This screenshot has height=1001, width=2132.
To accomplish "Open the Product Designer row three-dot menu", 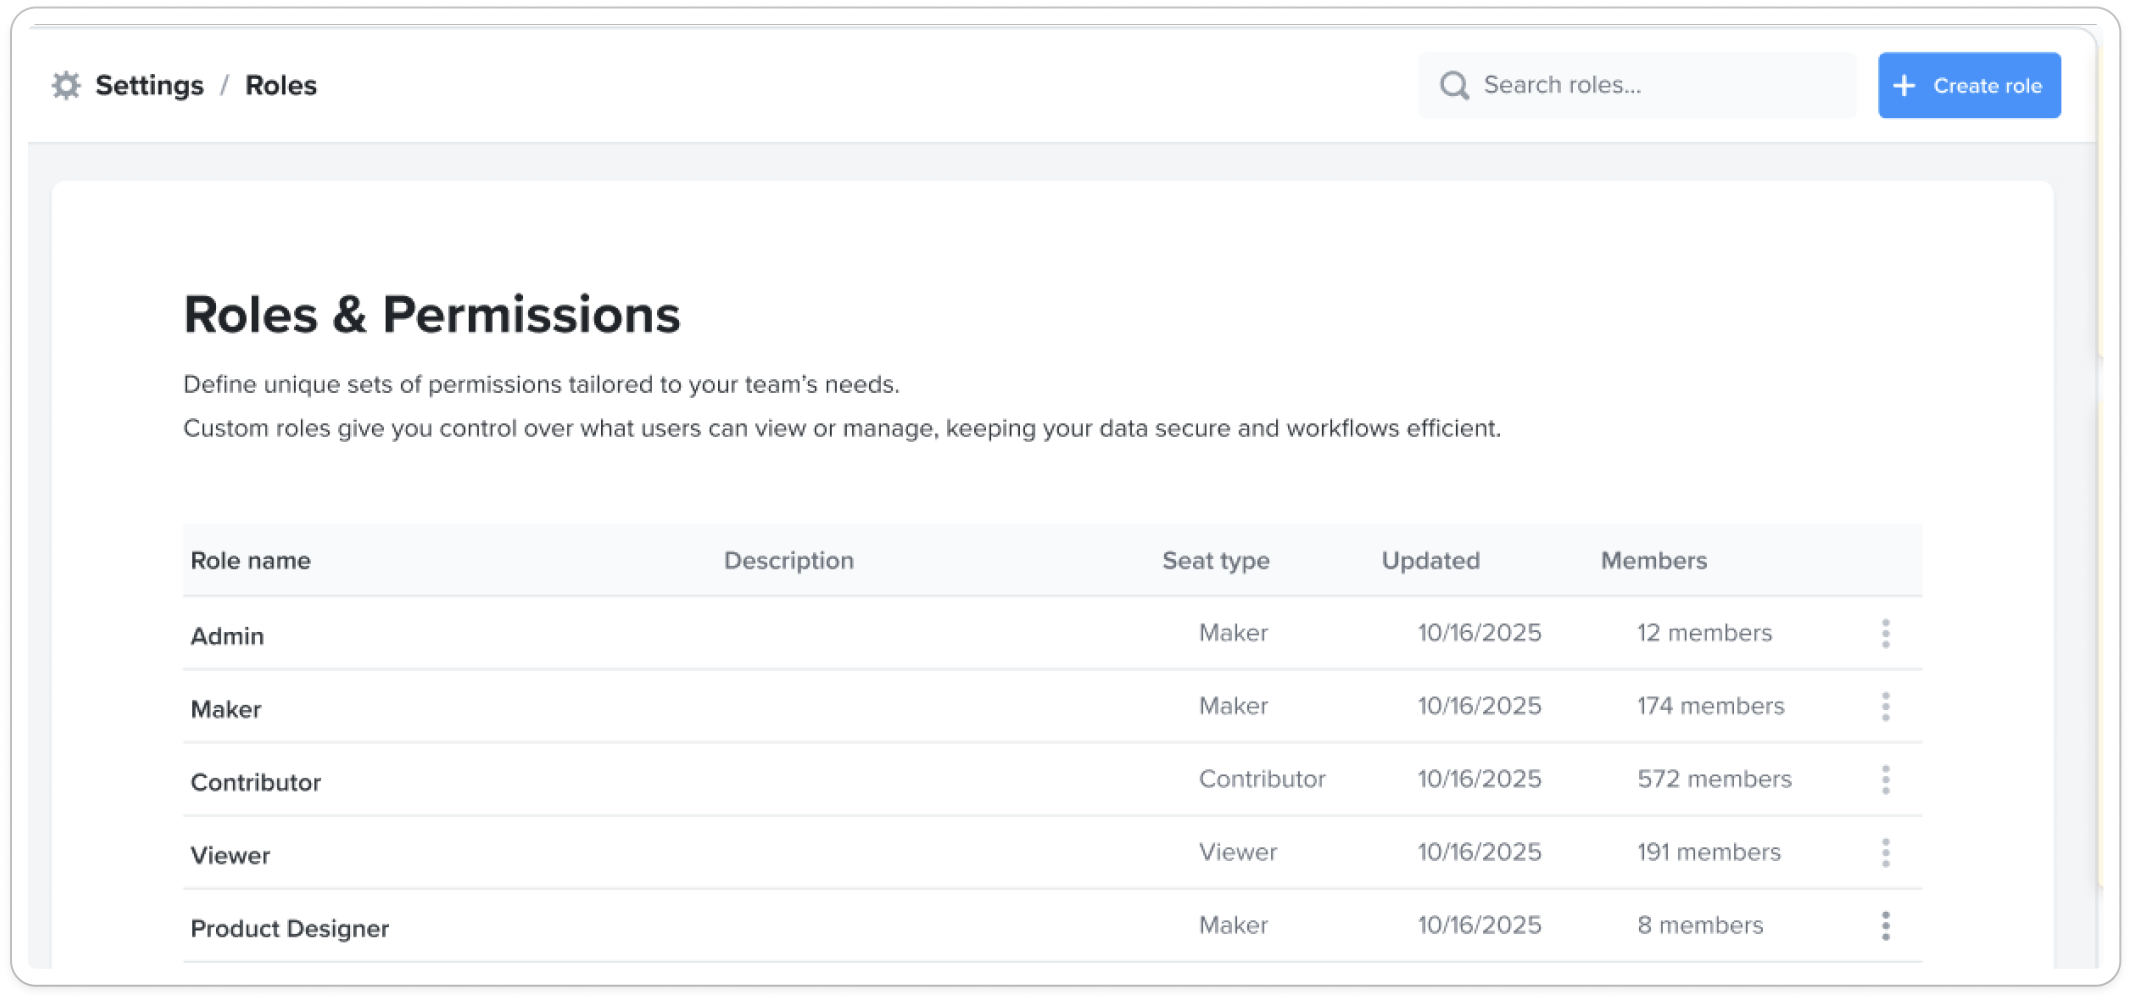I will (1885, 925).
